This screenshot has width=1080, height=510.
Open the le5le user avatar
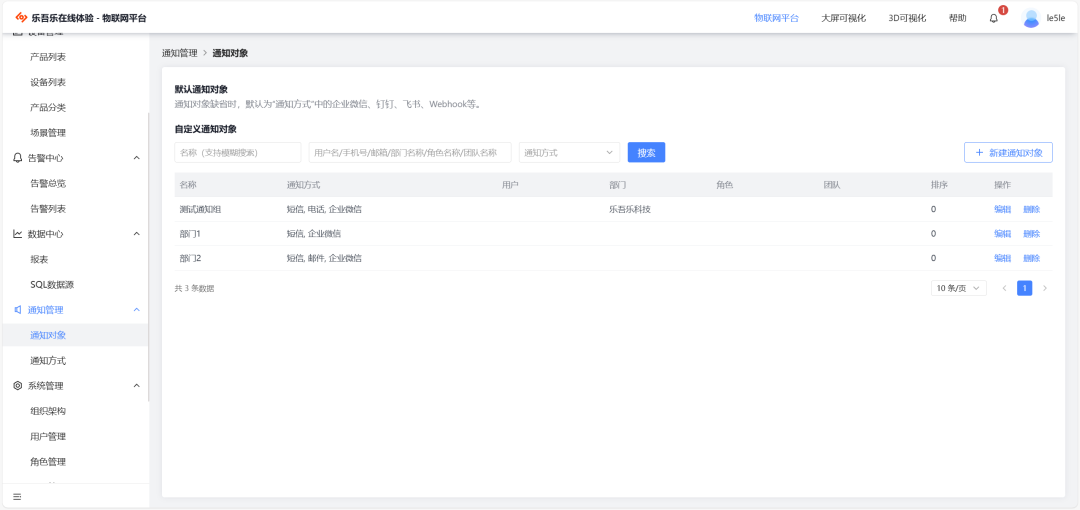1030,19
